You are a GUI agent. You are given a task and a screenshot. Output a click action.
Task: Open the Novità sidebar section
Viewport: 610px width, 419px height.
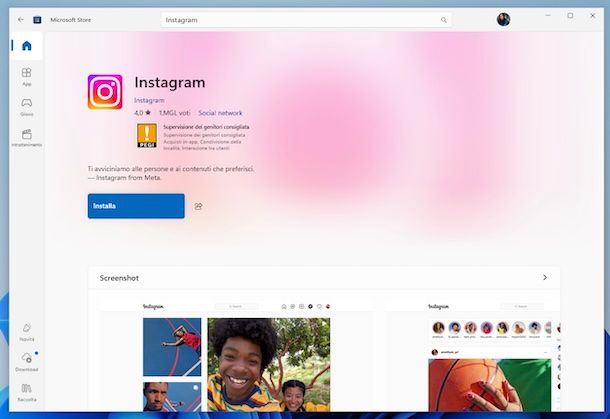pos(26,332)
